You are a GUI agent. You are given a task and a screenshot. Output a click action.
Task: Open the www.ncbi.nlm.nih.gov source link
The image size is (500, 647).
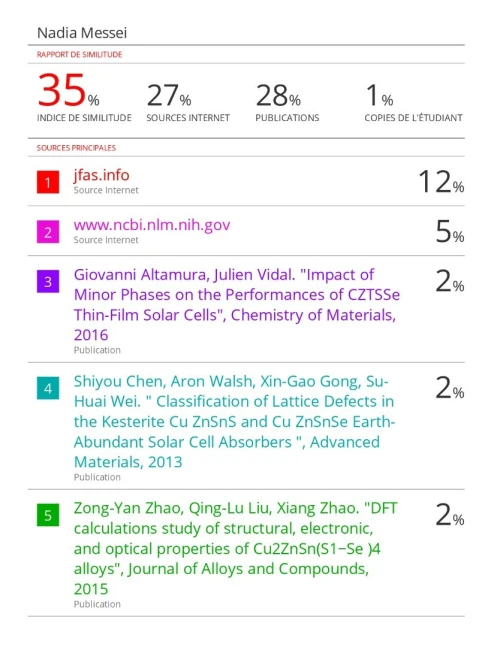coord(152,225)
